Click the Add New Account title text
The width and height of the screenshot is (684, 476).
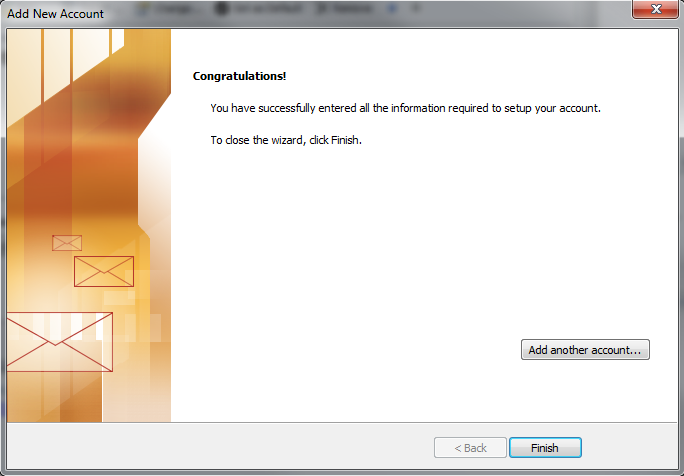[x=55, y=14]
